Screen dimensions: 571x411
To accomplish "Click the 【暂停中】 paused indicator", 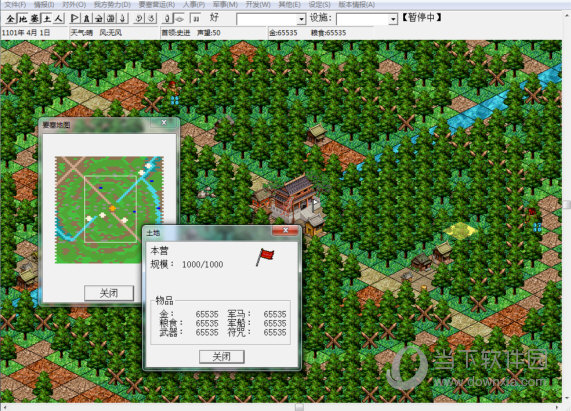I will tap(421, 17).
